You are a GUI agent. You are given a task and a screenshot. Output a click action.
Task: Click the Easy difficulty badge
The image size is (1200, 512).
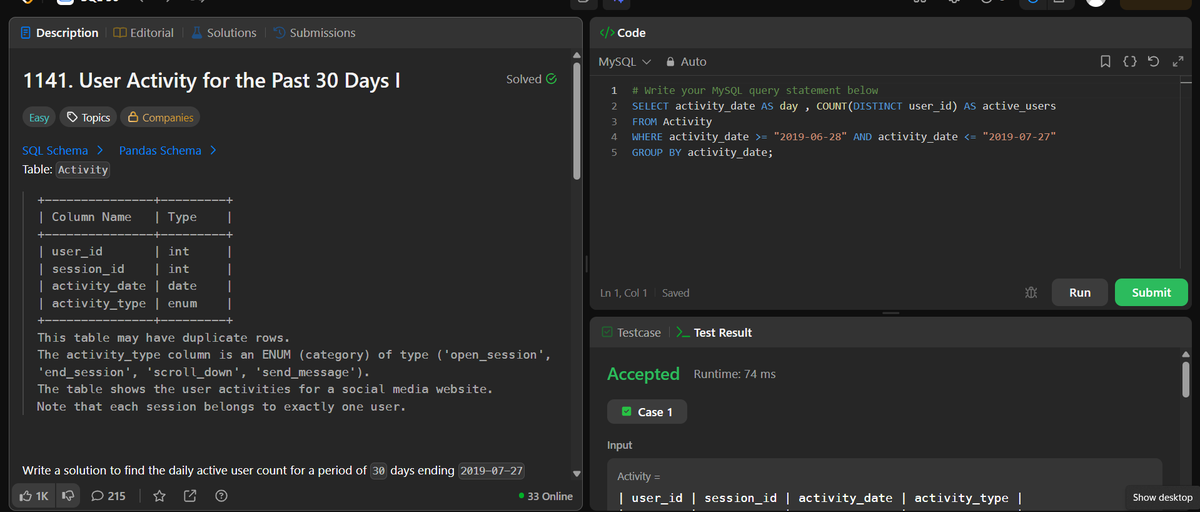coord(38,117)
